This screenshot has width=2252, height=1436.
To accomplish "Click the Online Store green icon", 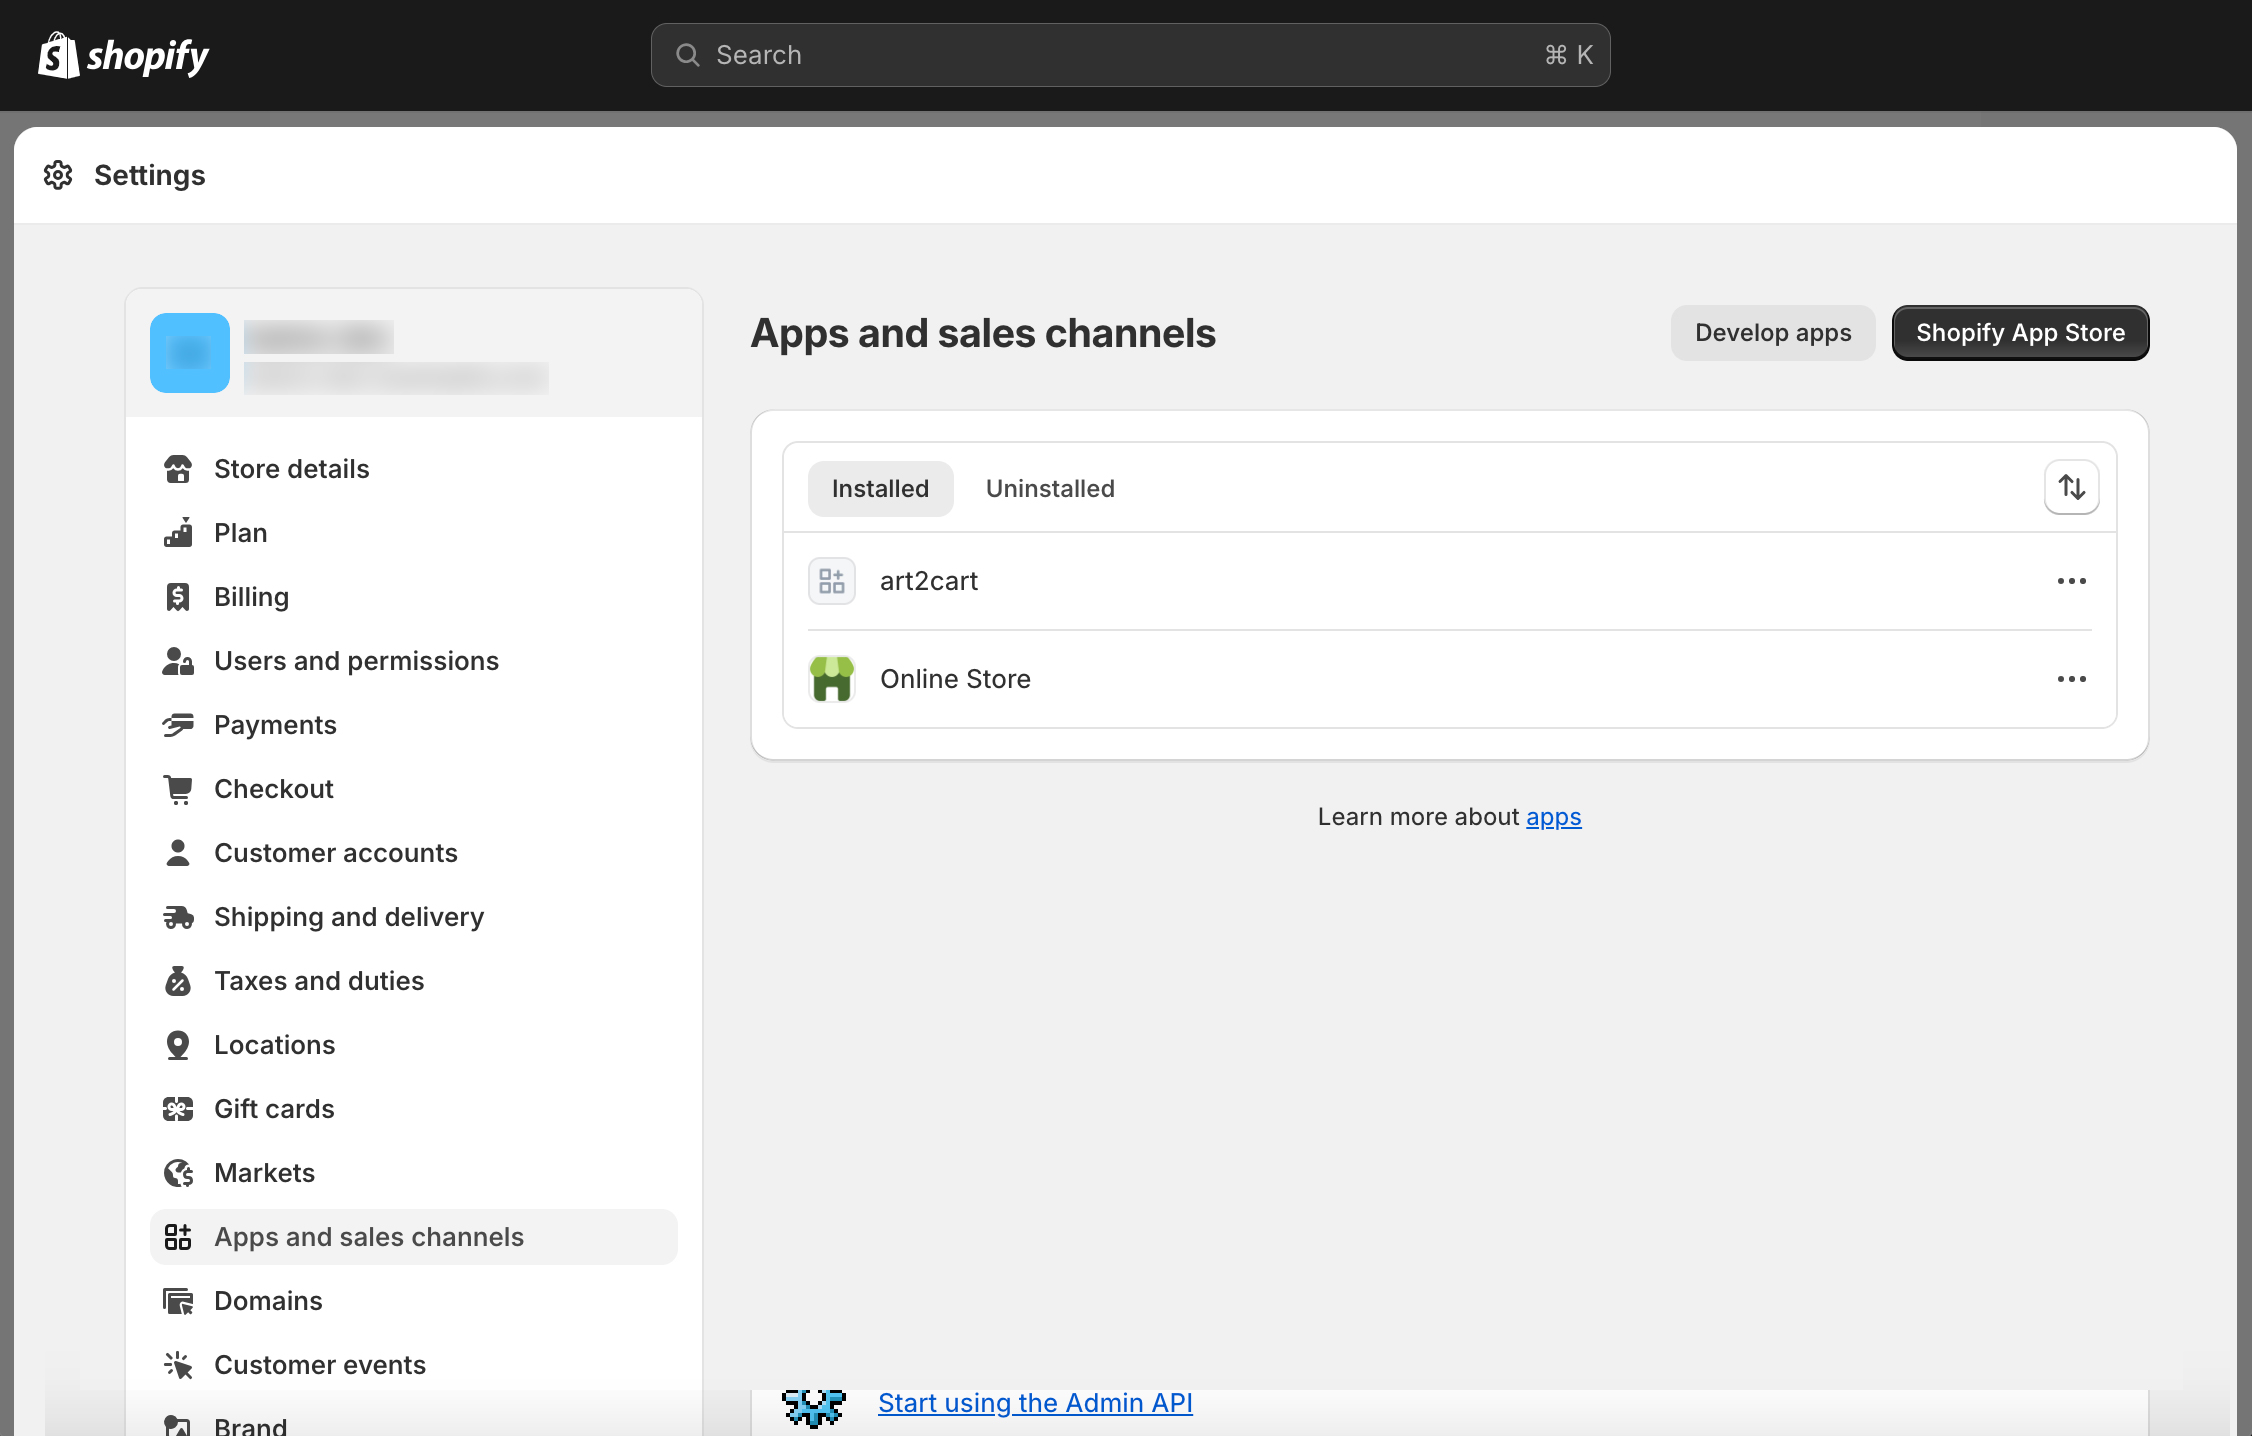I will click(831, 679).
